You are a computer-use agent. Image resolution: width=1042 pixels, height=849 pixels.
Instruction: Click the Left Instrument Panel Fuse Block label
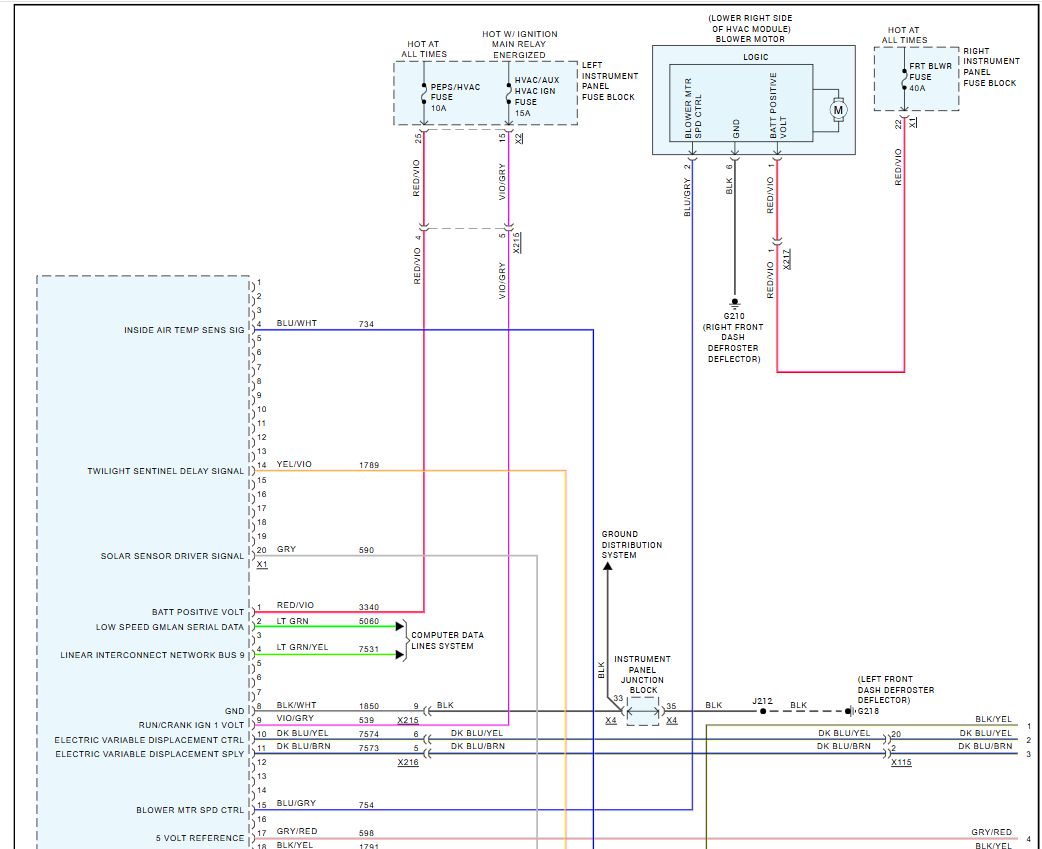[609, 81]
